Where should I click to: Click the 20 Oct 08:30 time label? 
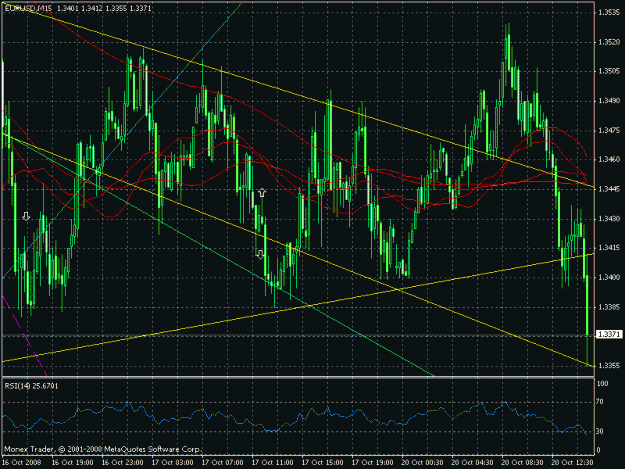pos(523,462)
